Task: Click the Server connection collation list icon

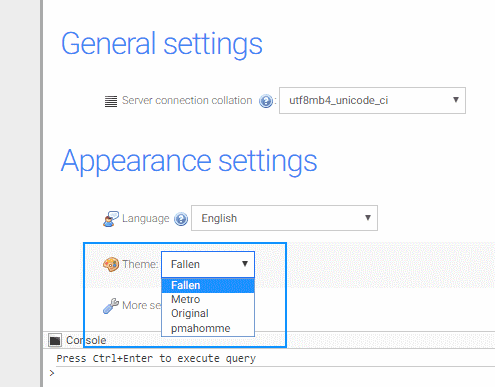Action: tap(111, 101)
